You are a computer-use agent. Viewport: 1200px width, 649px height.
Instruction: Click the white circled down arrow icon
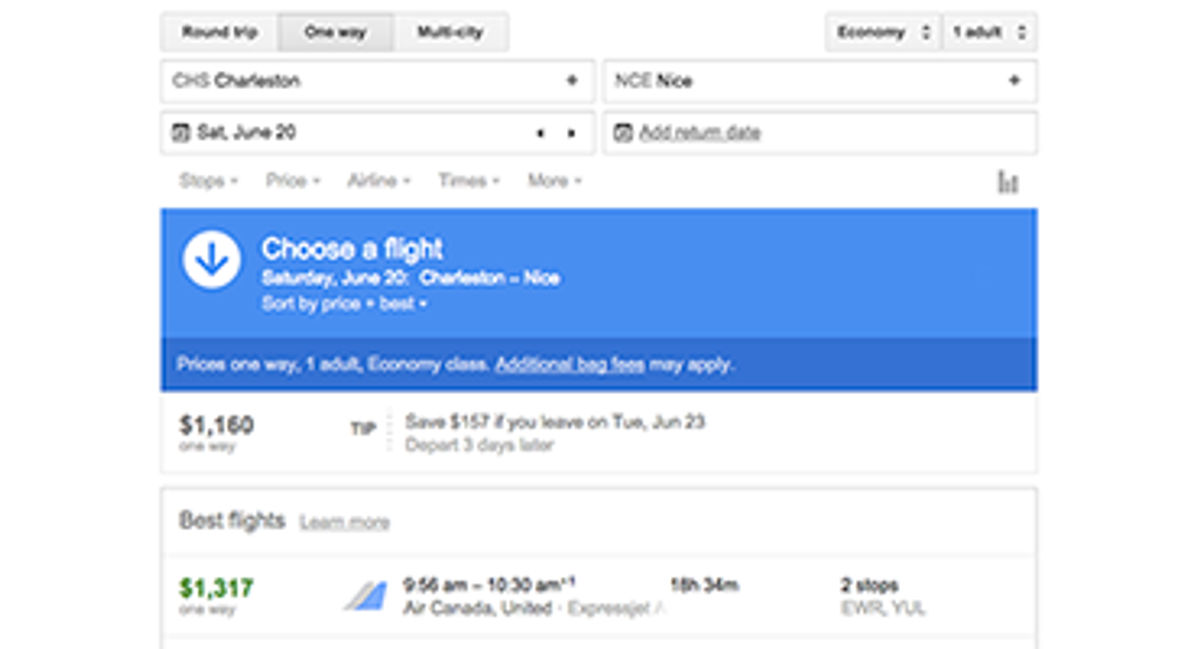tap(211, 258)
